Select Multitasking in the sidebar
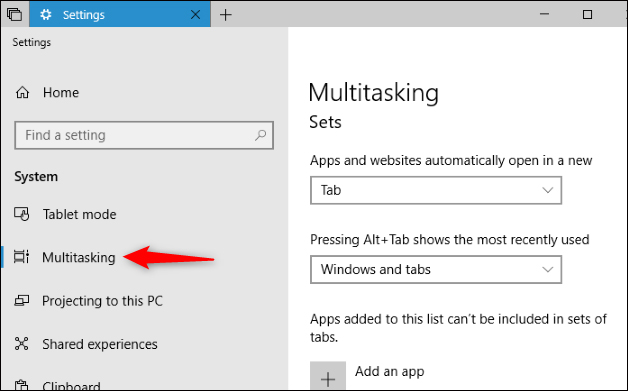The image size is (628, 391). 78,258
